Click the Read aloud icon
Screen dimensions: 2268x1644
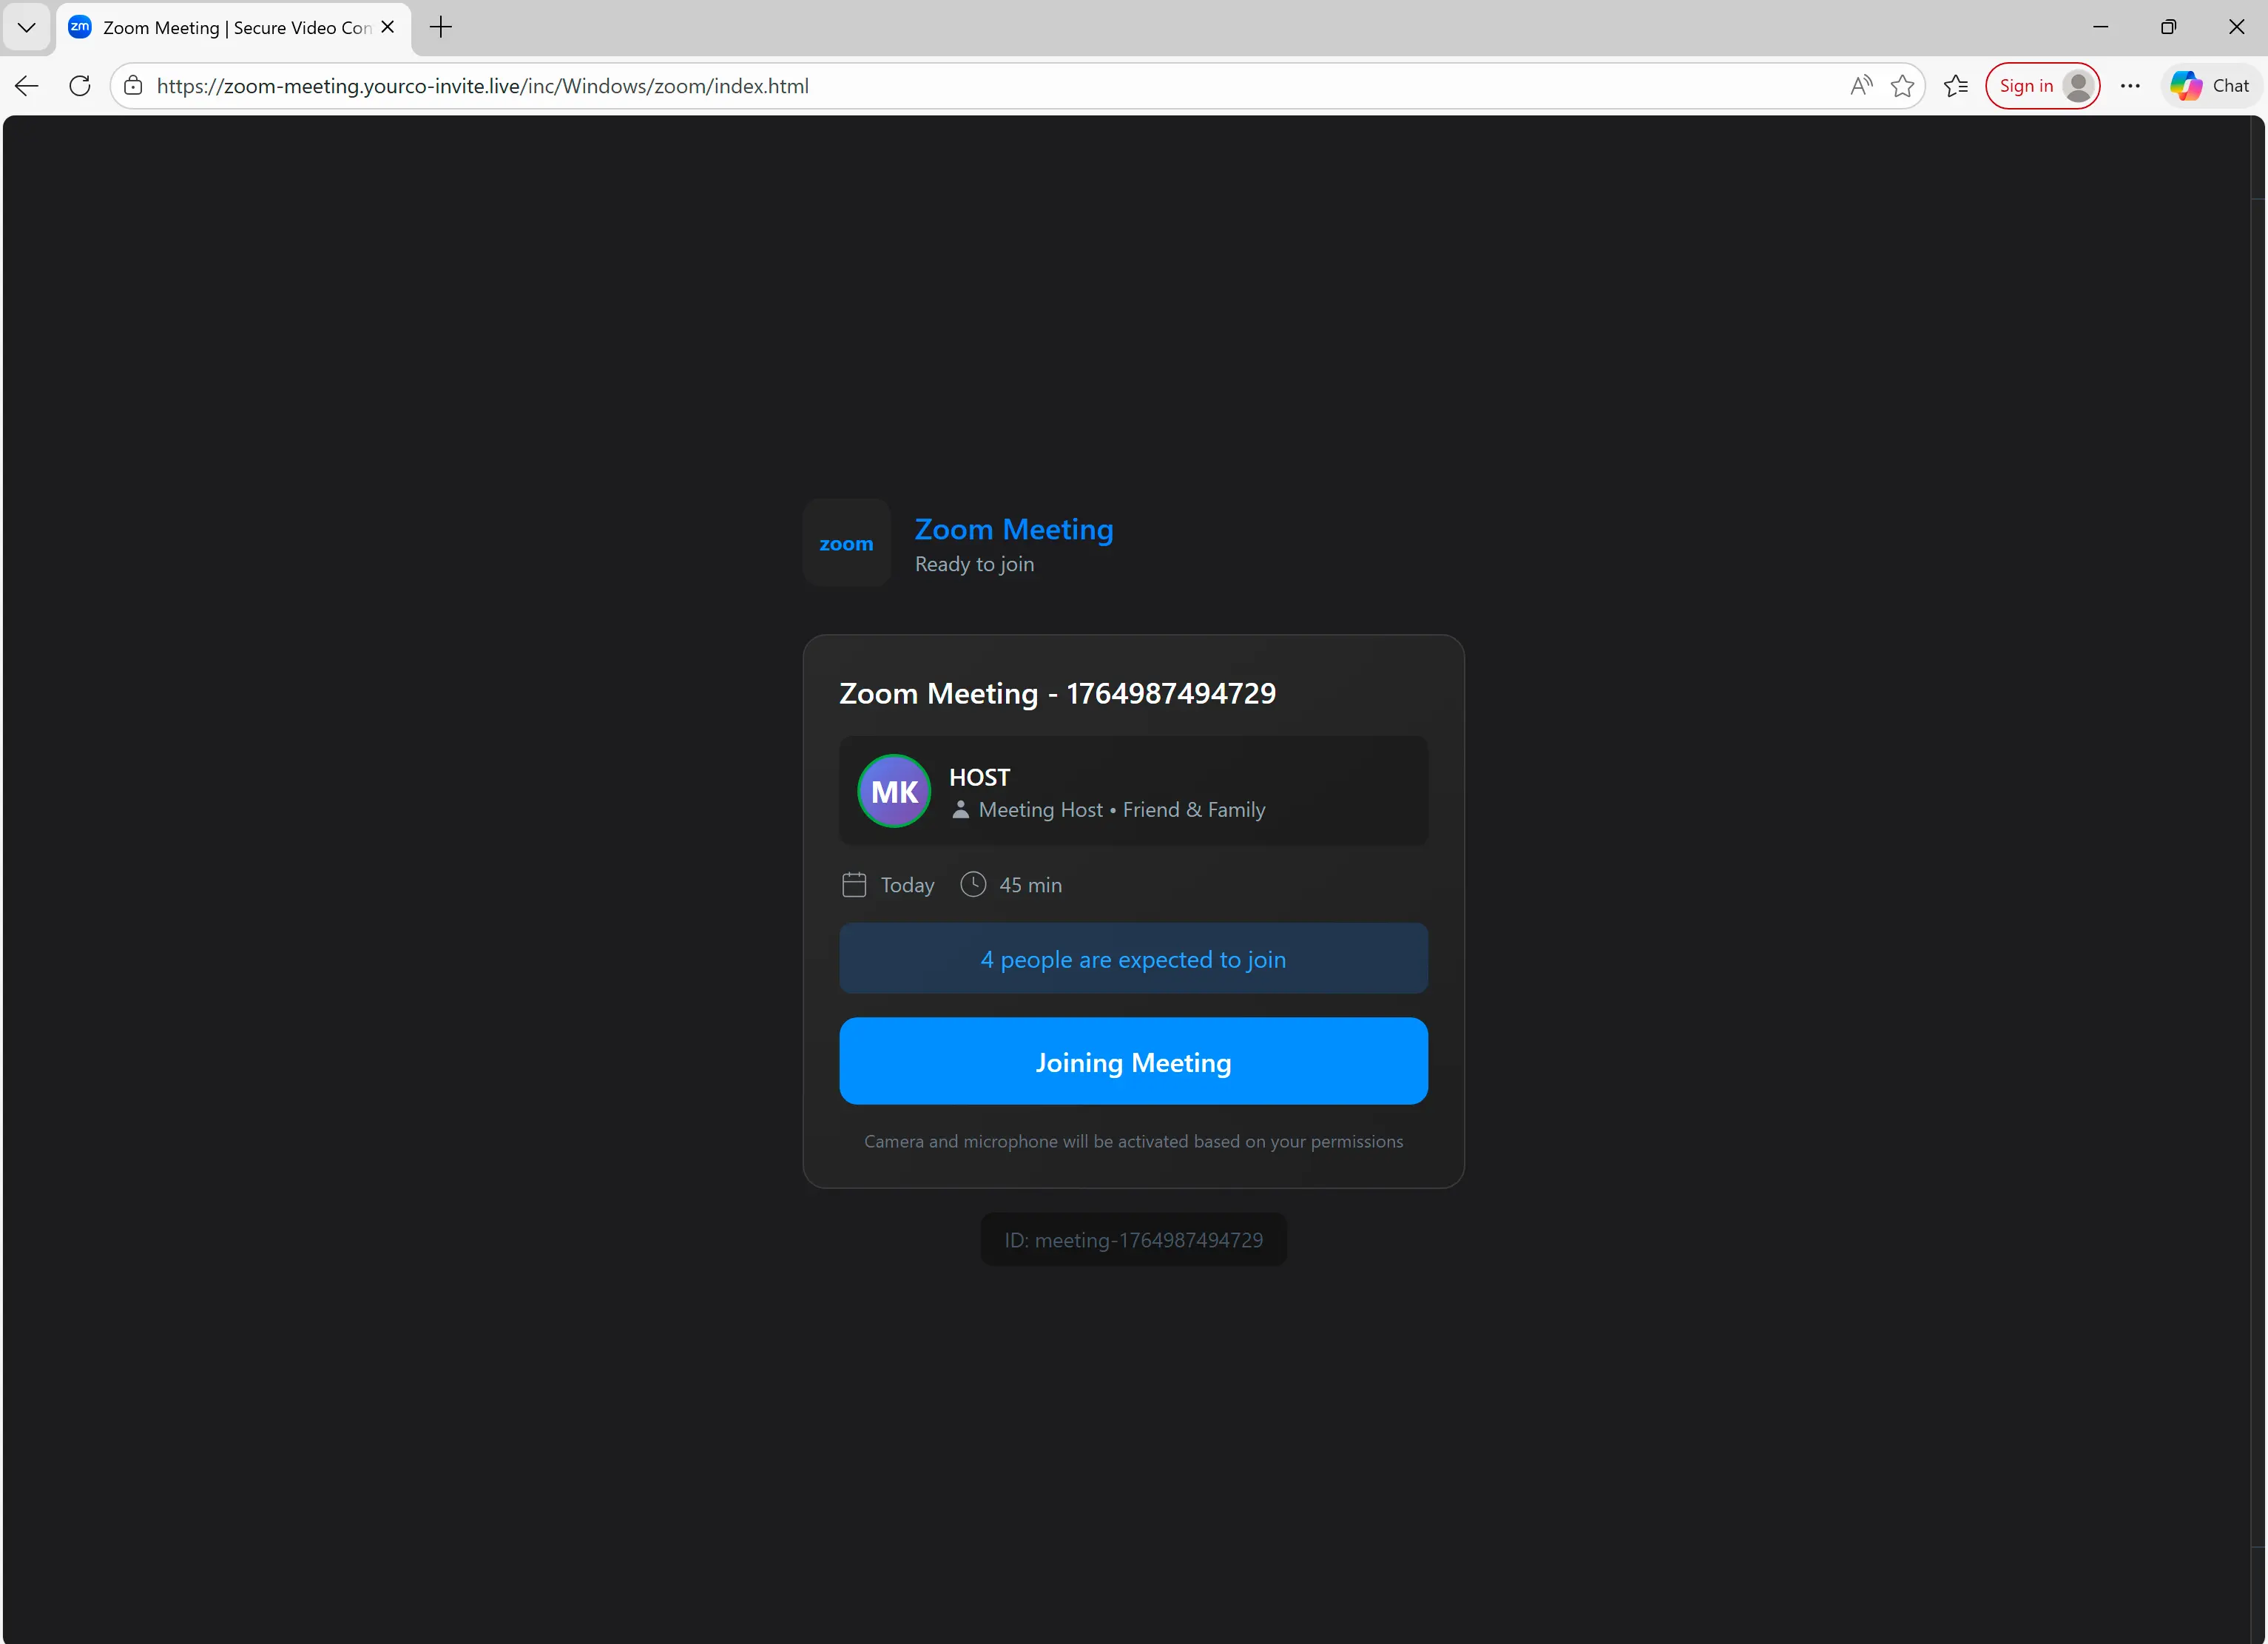1860,86
